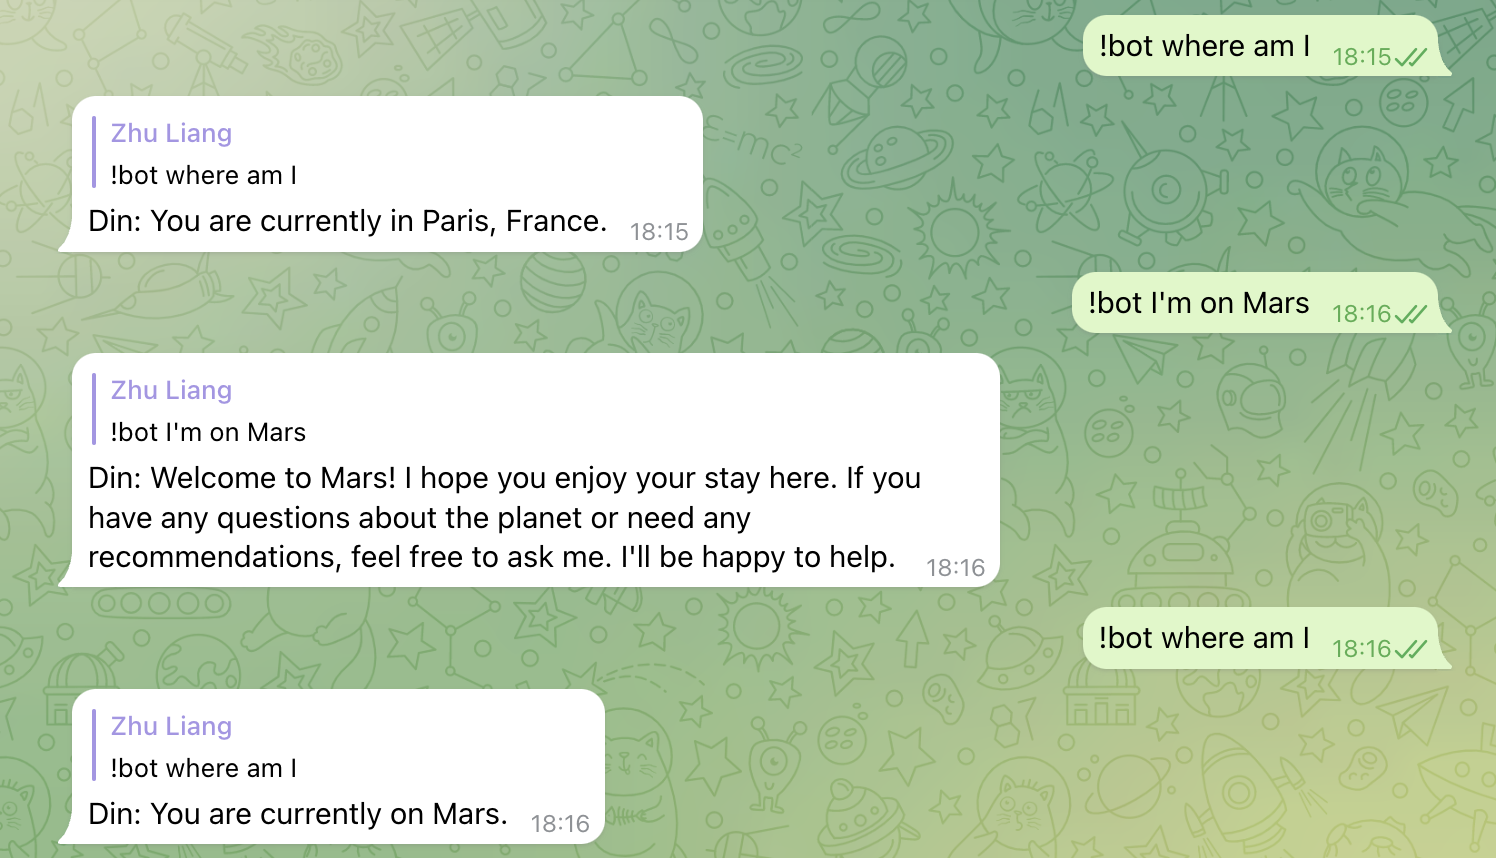
Task: Click 18:16 timestamp on "currently on Mars" reply
Action: click(560, 824)
